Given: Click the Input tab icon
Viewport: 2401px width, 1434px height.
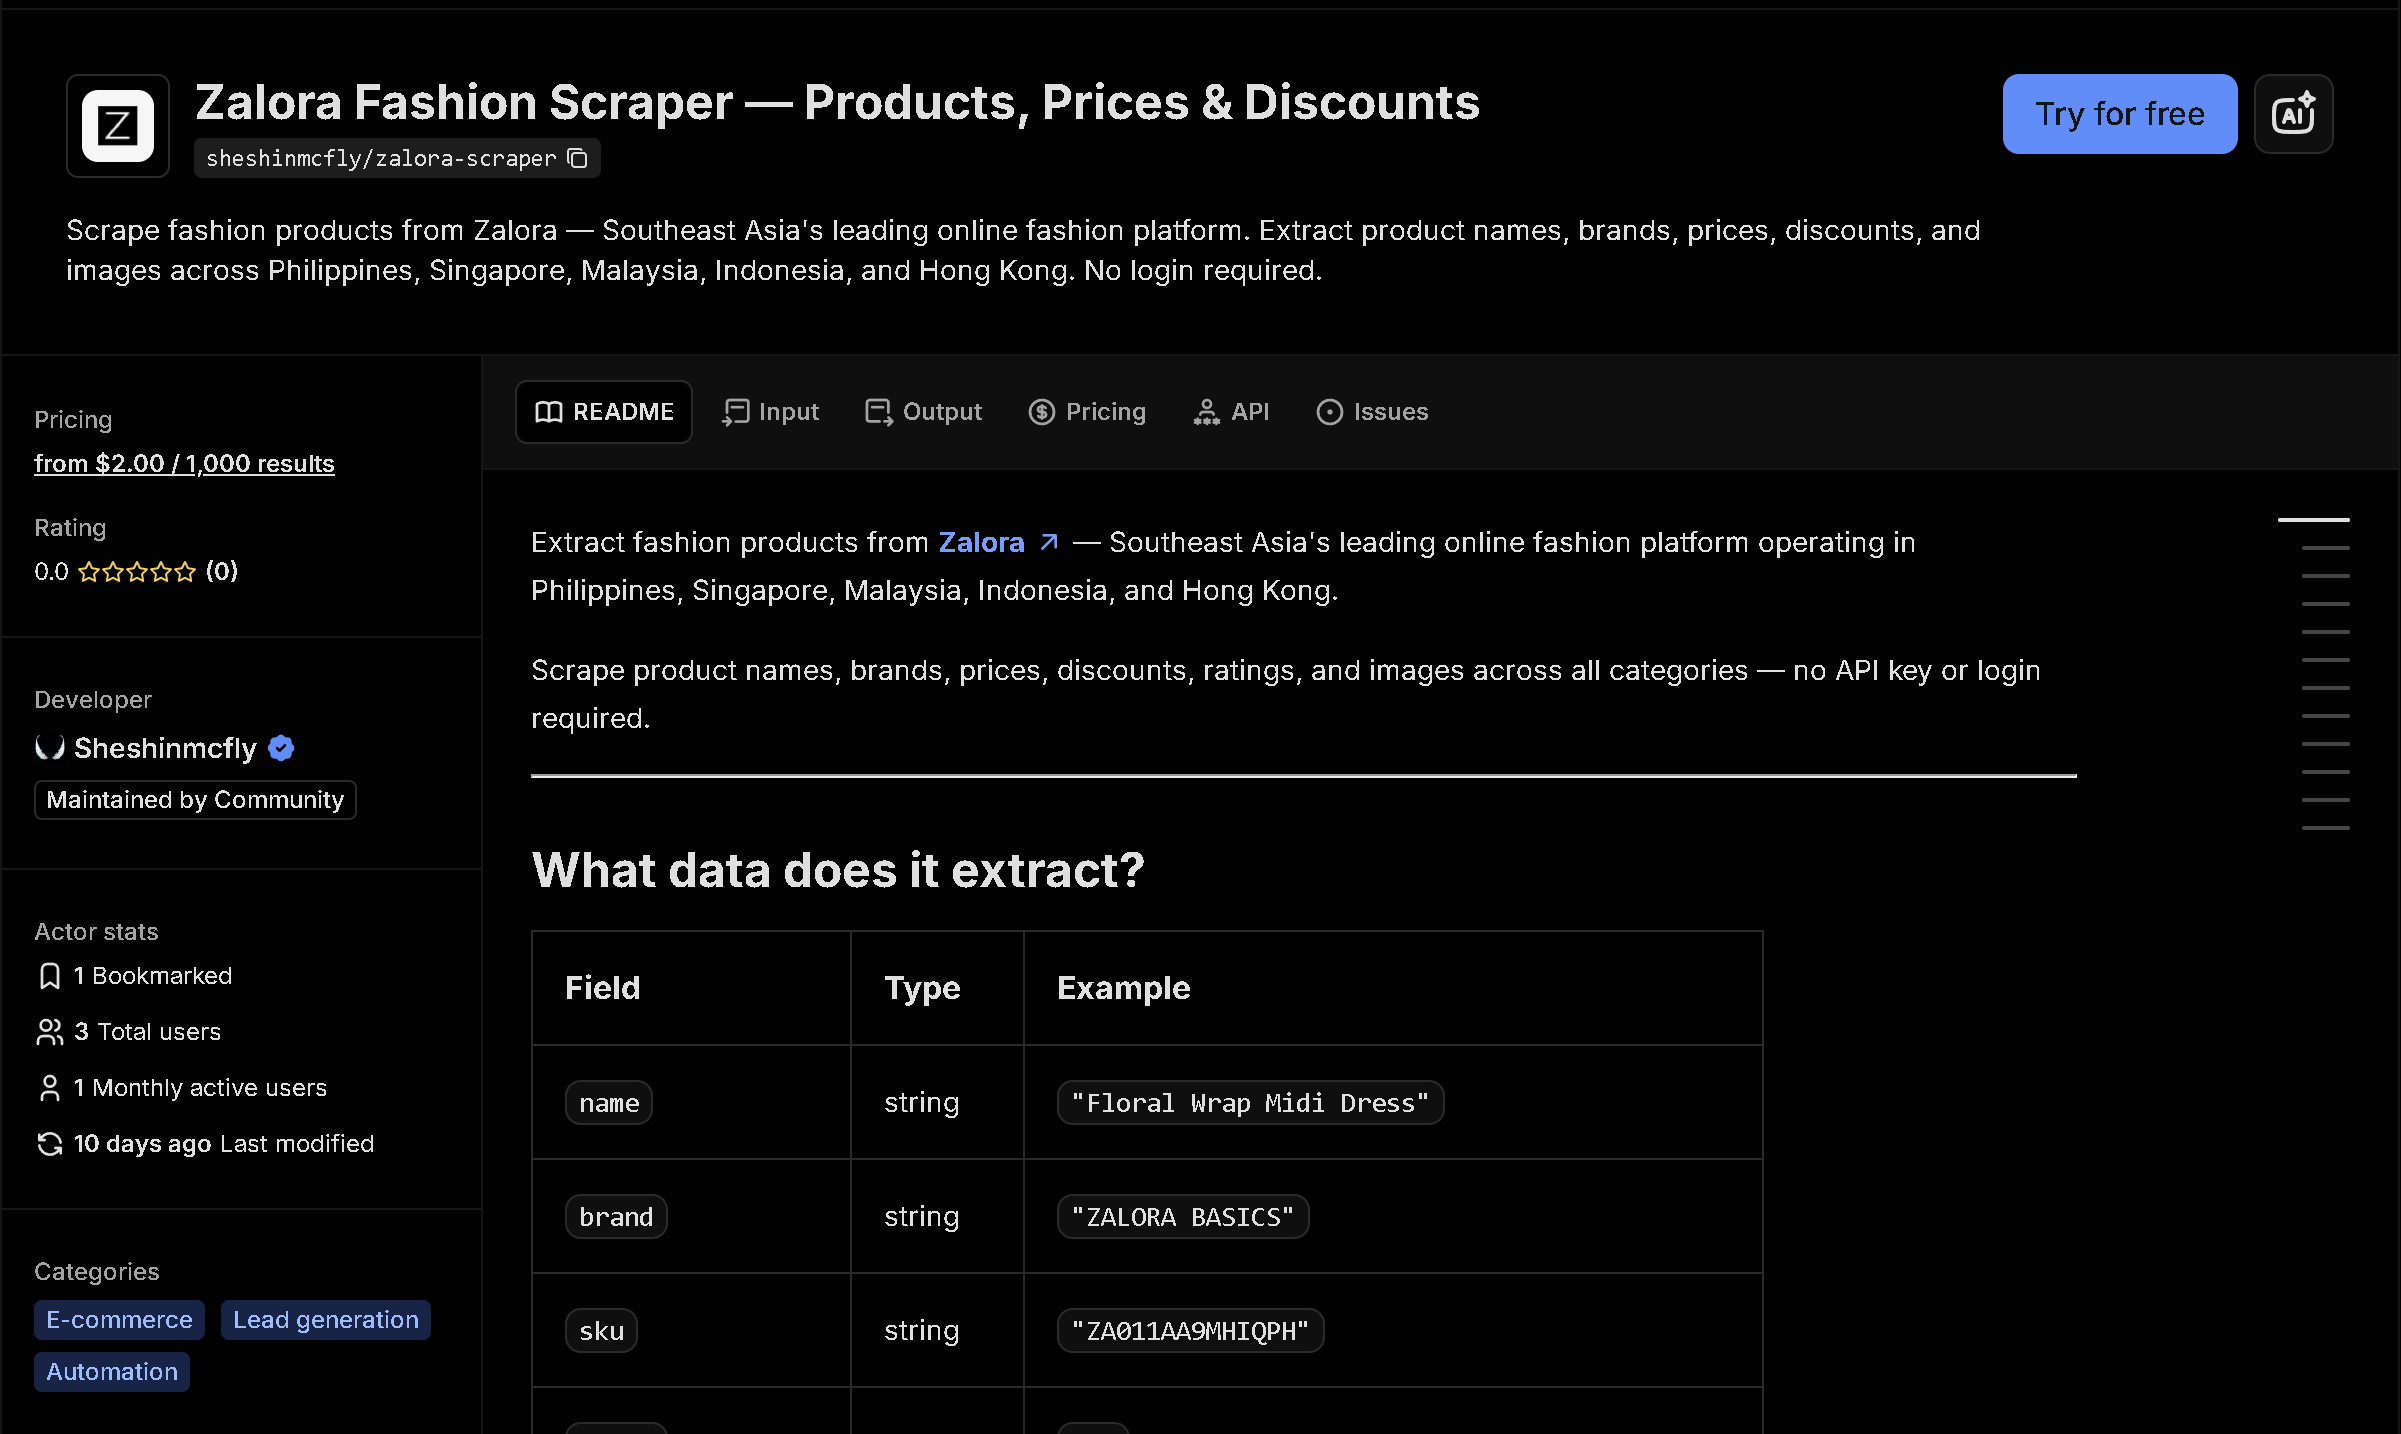Looking at the screenshot, I should 736,412.
